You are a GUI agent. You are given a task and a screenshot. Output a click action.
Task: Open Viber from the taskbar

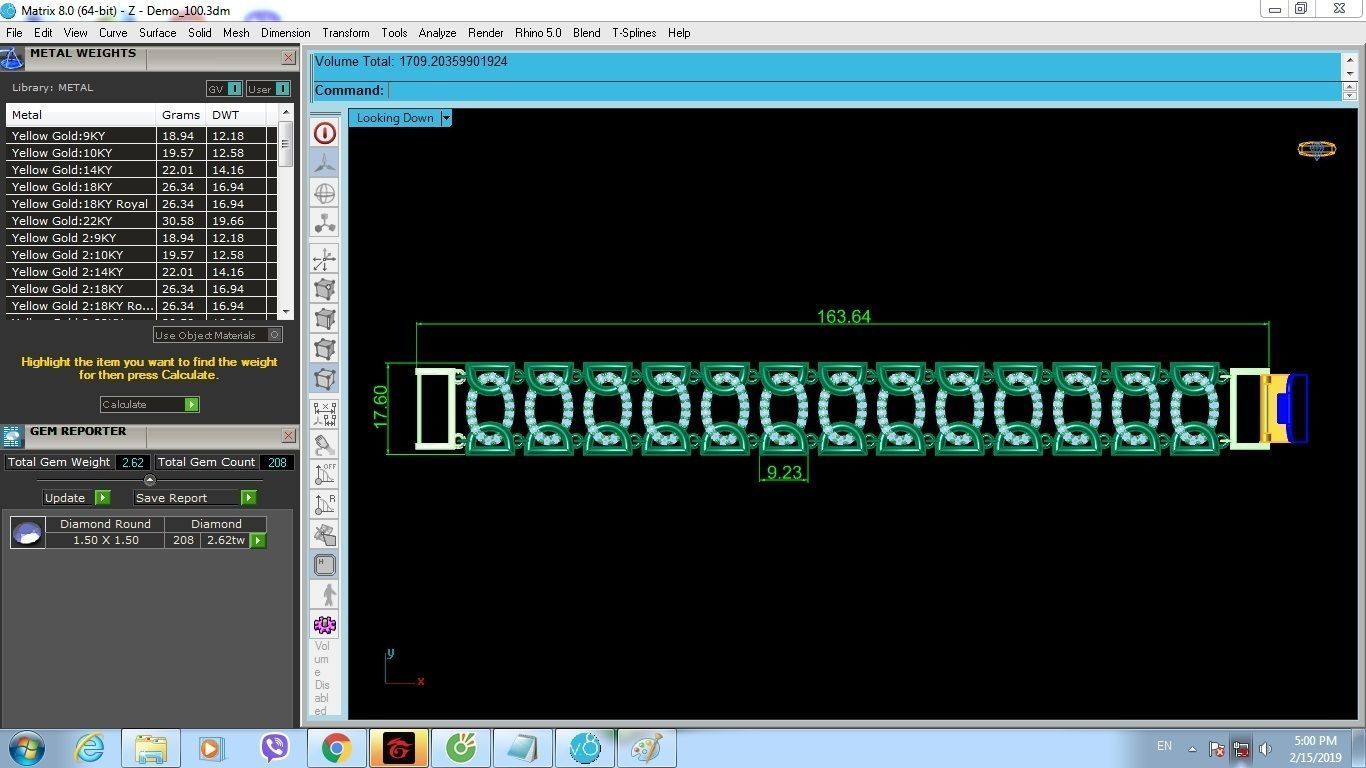coord(274,748)
